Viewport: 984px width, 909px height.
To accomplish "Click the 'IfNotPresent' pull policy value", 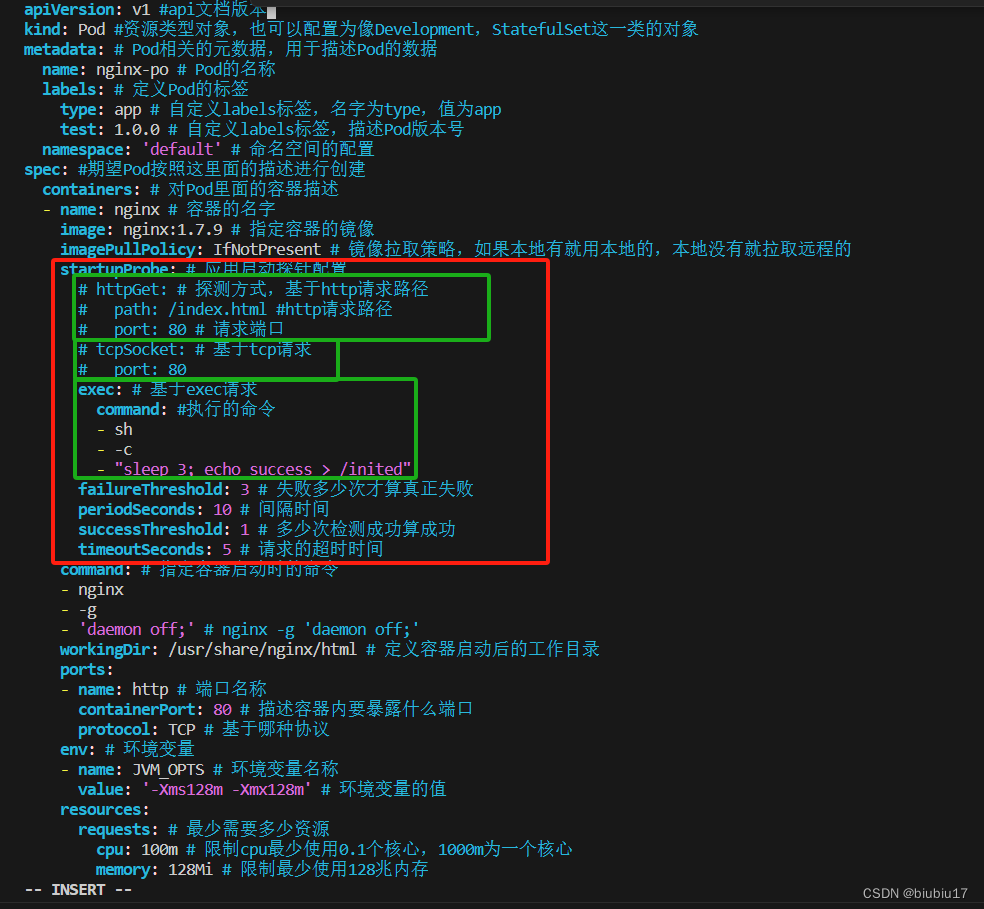I will (x=267, y=250).
